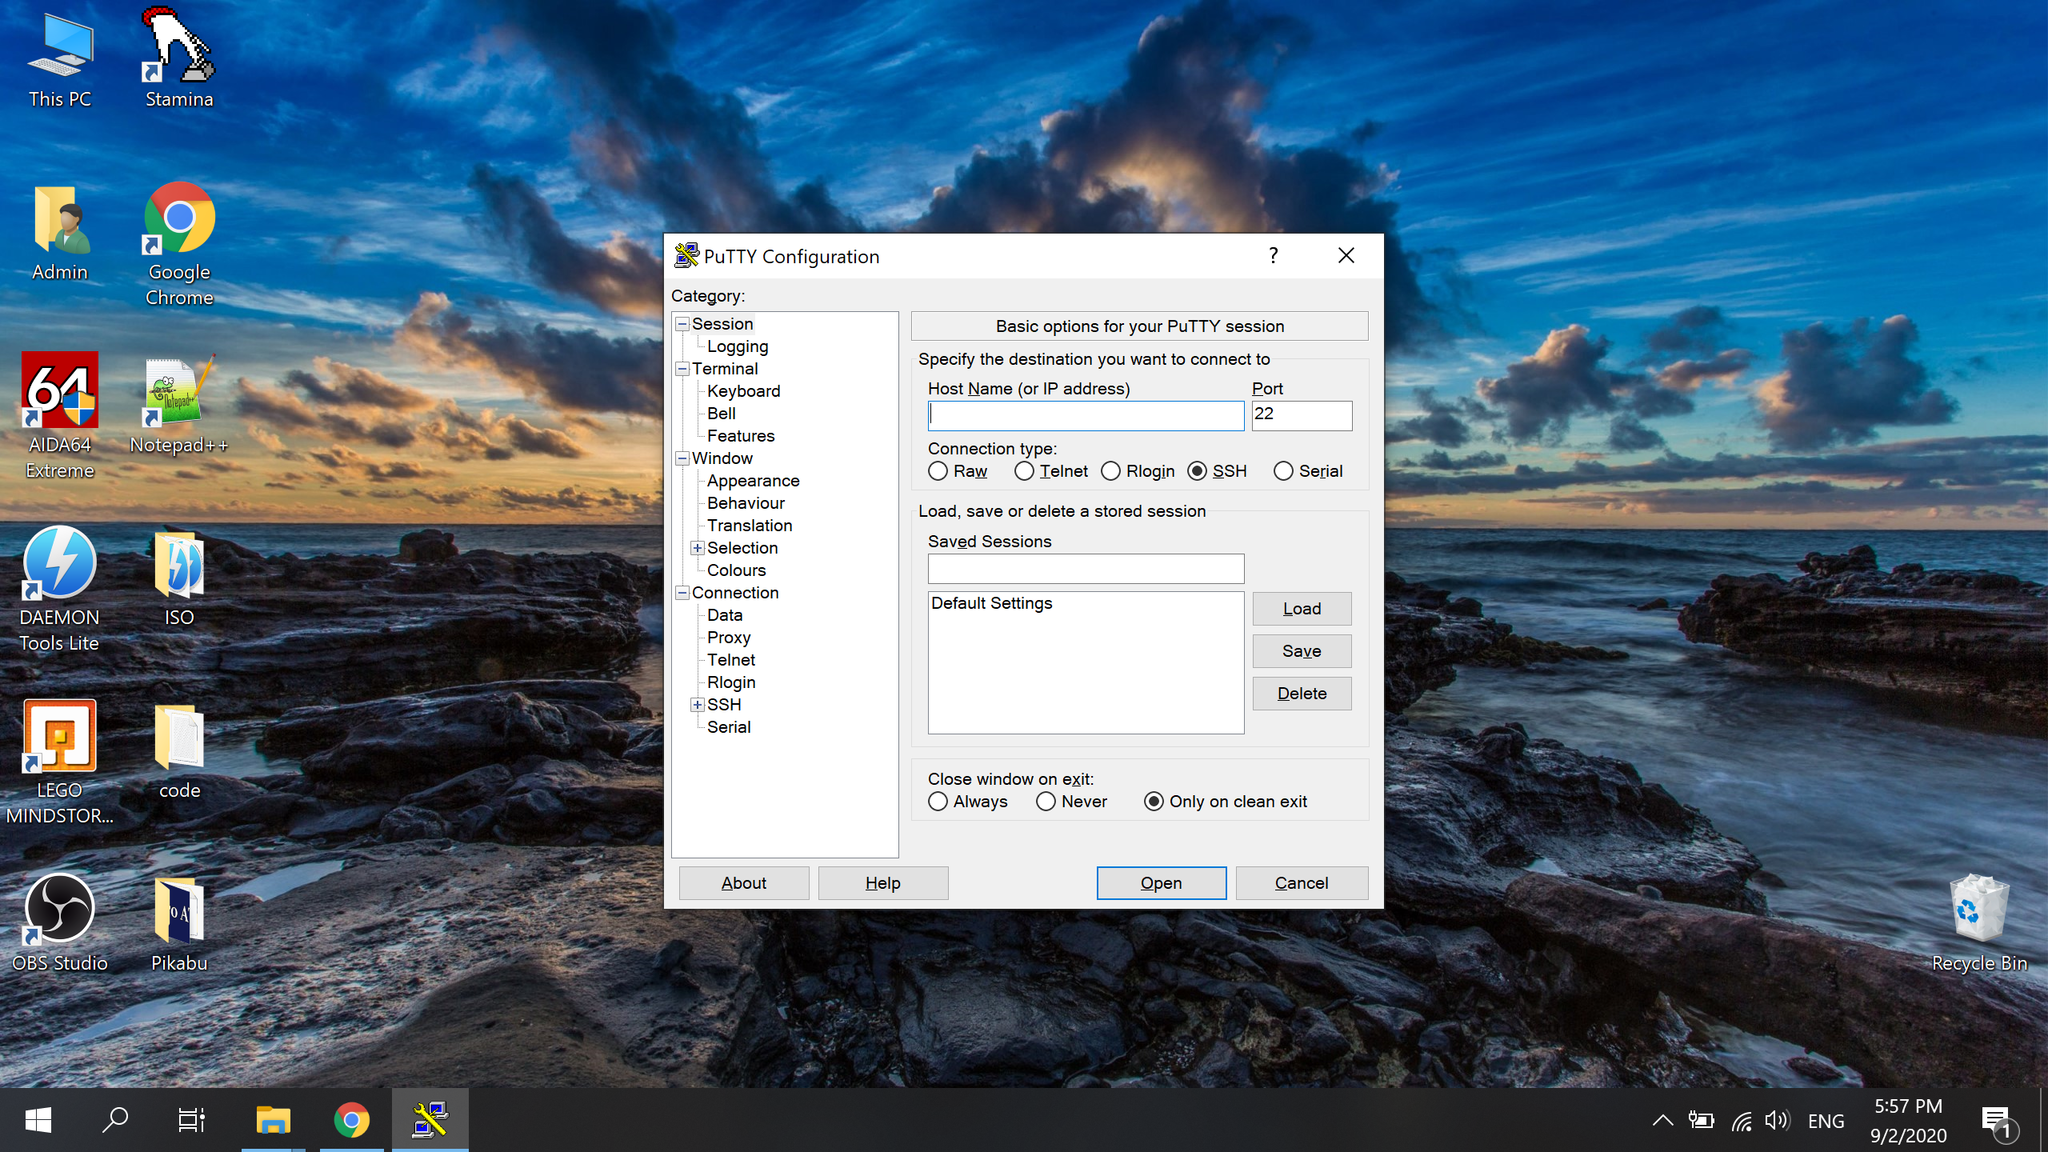
Task: Click the PuTTY title bar help question mark
Action: (1273, 256)
